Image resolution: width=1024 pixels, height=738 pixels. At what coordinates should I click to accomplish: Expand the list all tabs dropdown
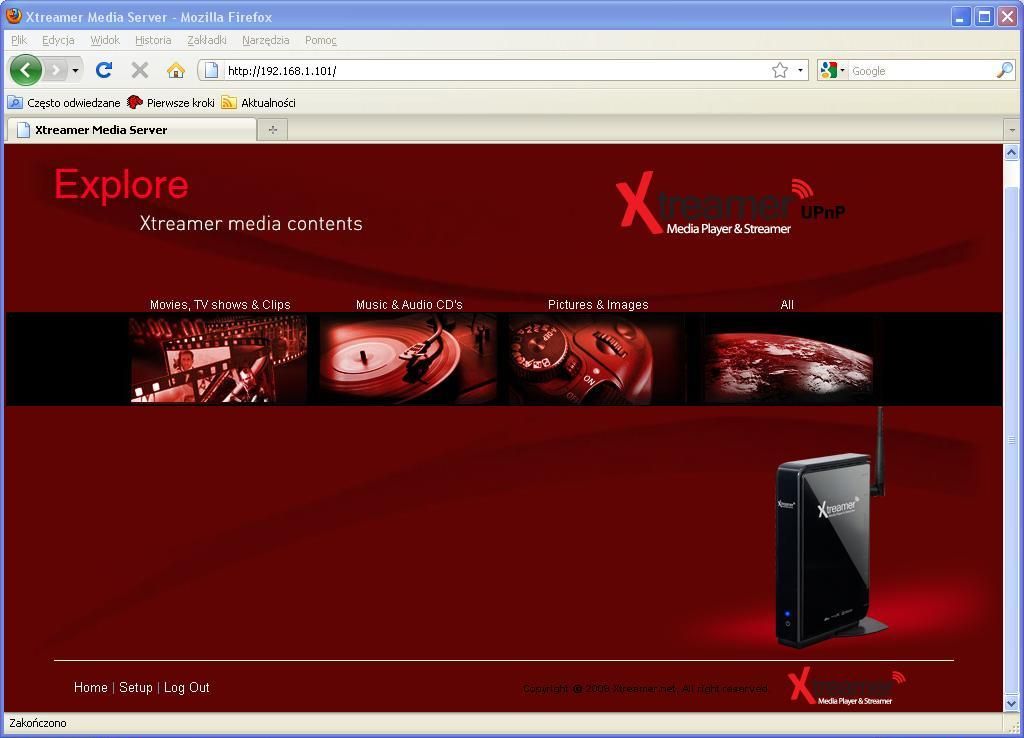pos(1012,130)
